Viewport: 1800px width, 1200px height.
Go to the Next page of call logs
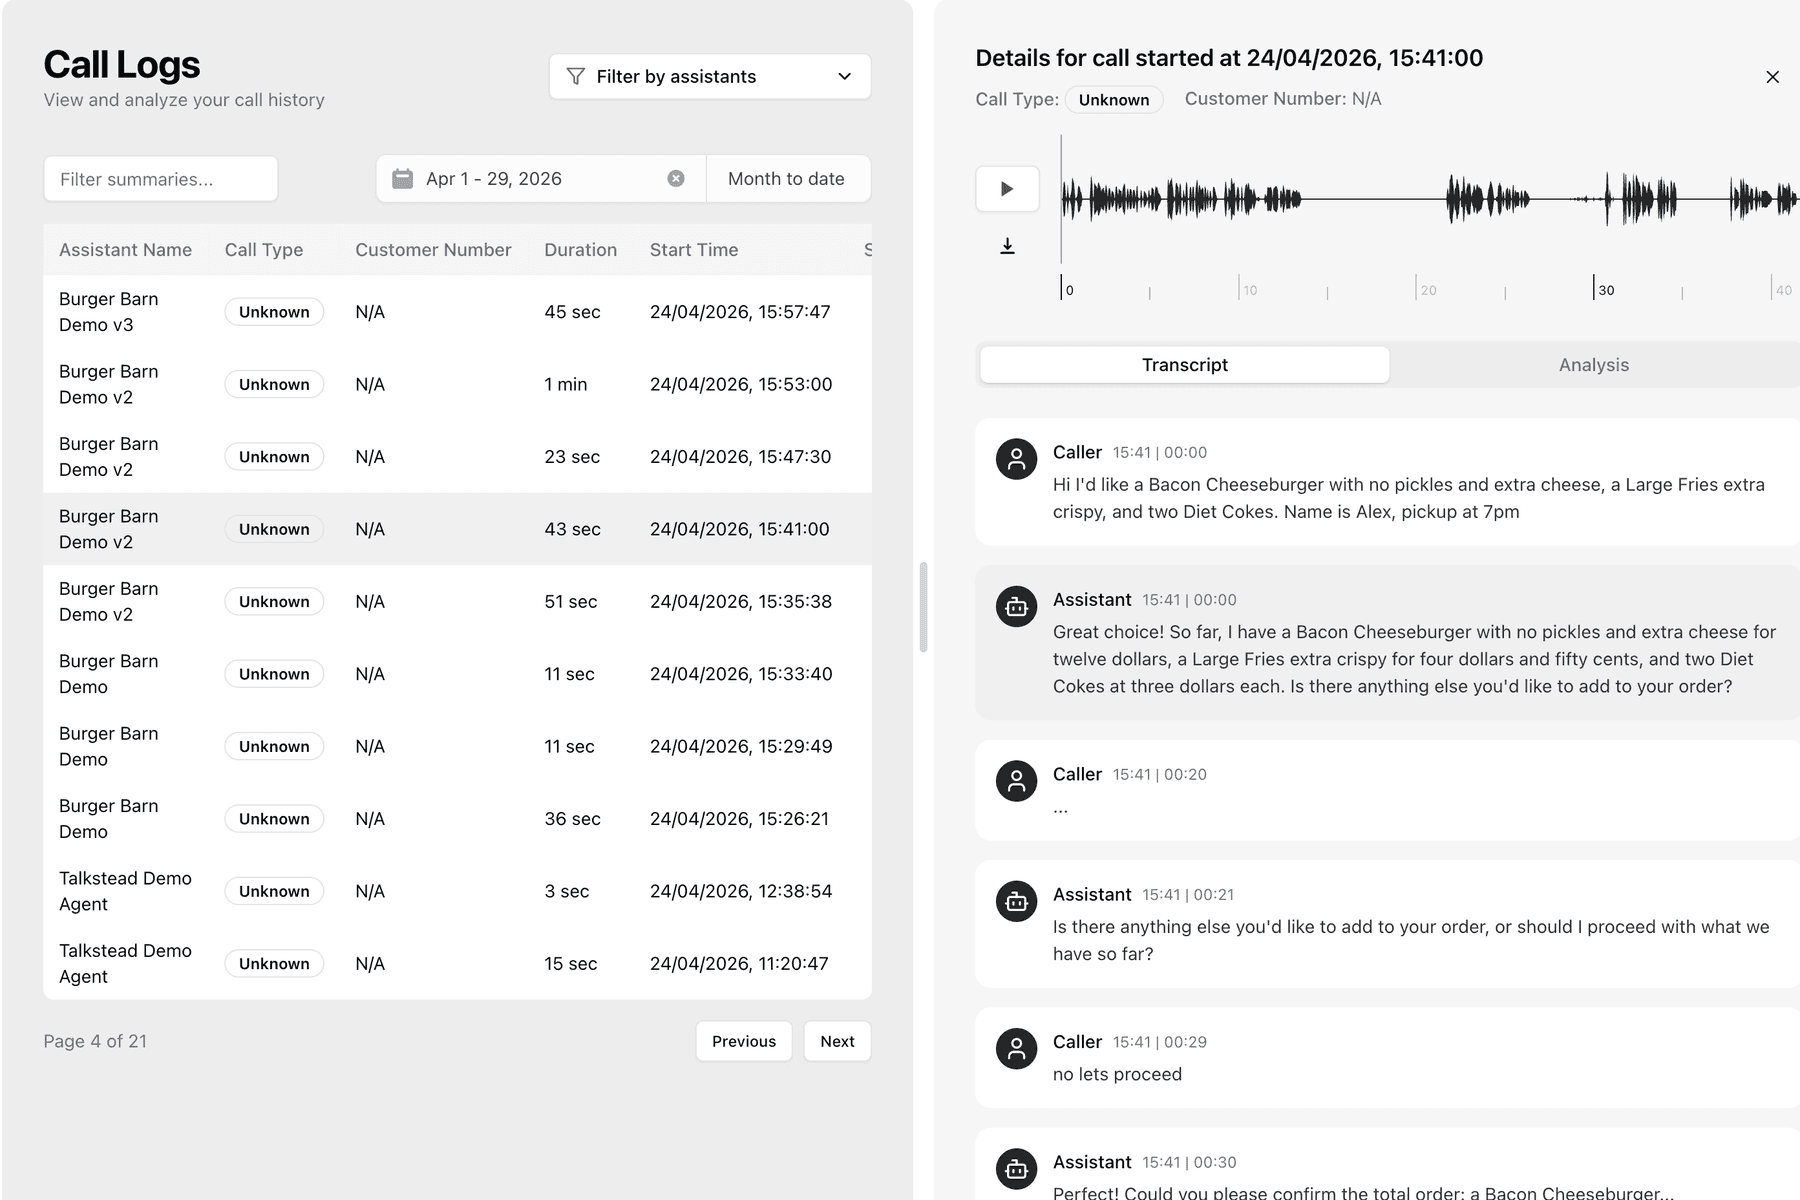pos(837,1041)
